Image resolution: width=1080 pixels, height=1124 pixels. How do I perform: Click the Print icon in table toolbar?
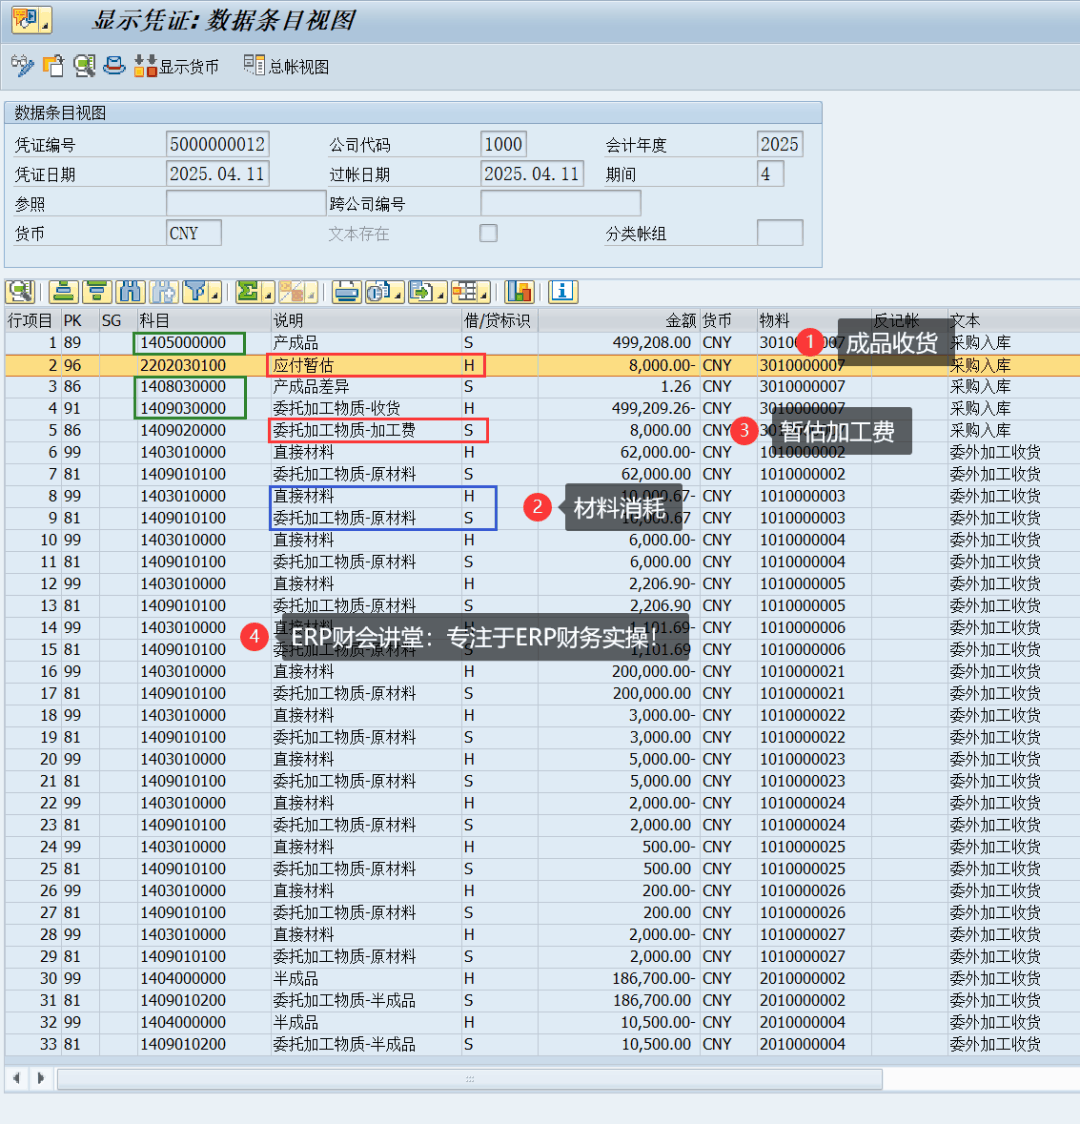click(x=346, y=292)
